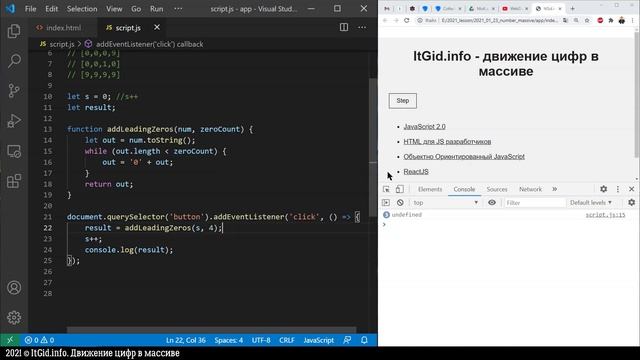640x360 pixels.
Task: Switch to the Elements tab in DevTools
Action: pyautogui.click(x=430, y=189)
